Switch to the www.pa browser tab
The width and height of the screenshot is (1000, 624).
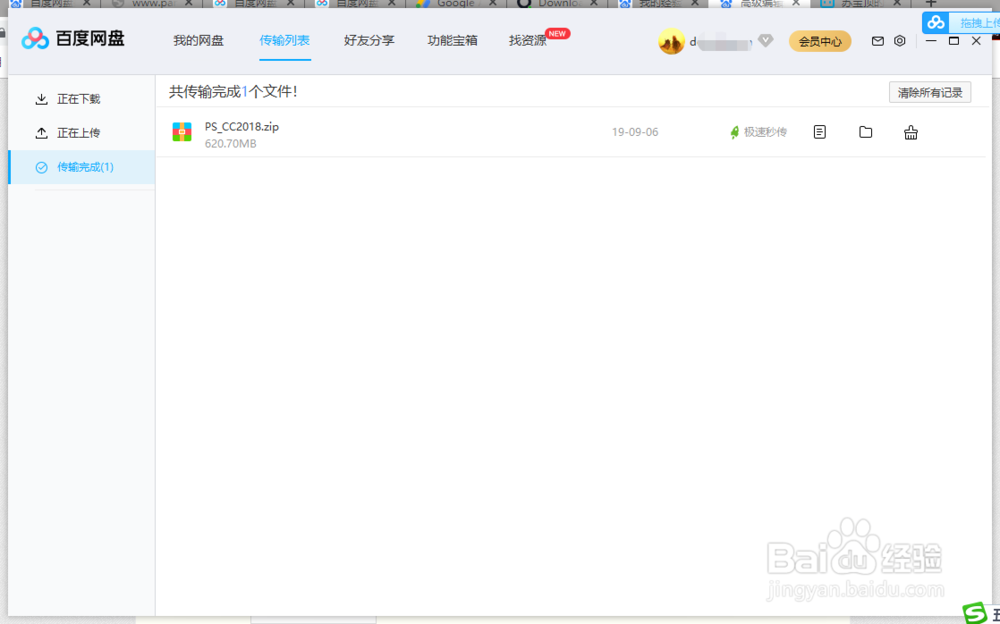pos(153,3)
